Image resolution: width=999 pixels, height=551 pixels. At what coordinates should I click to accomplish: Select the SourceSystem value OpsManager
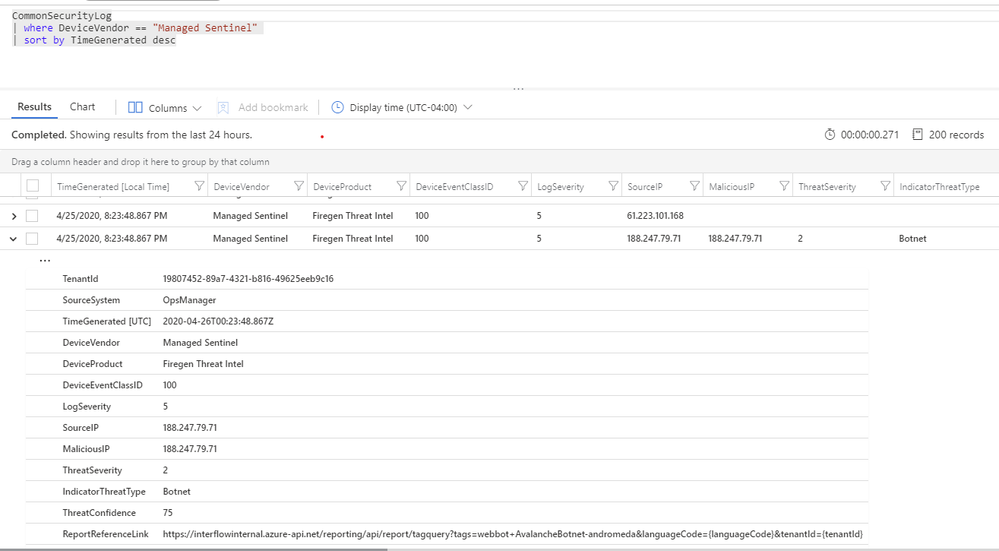(x=189, y=300)
